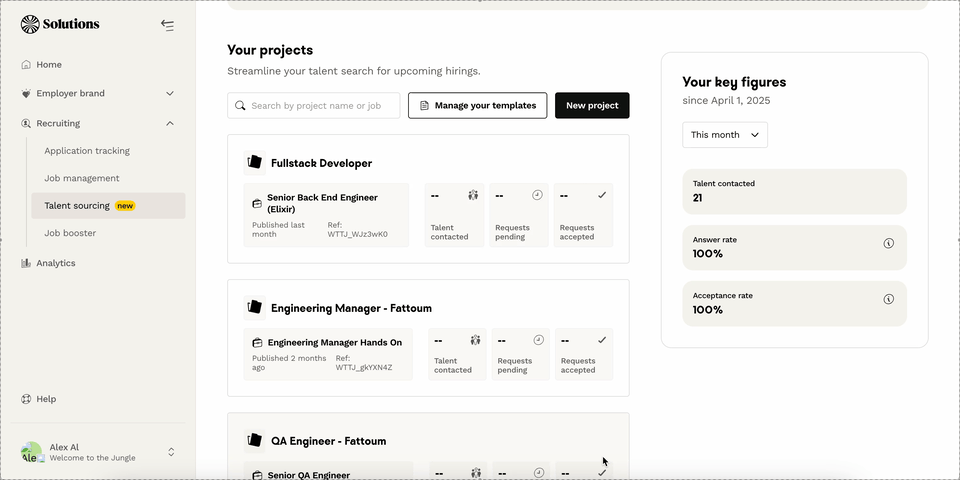Click the Manage your templates button

(477, 105)
